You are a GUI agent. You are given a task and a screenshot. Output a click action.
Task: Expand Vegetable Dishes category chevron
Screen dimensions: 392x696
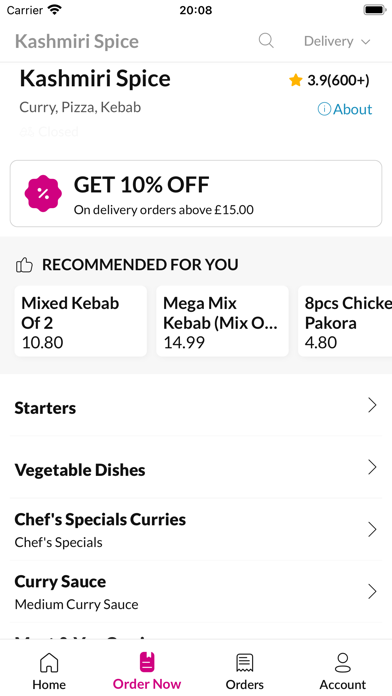click(372, 467)
